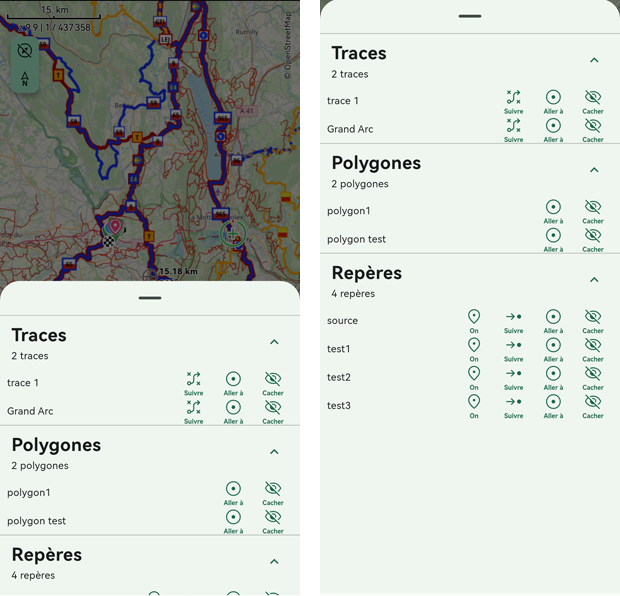Follow the test3 waypoint
The image size is (620, 596).
[513, 407]
